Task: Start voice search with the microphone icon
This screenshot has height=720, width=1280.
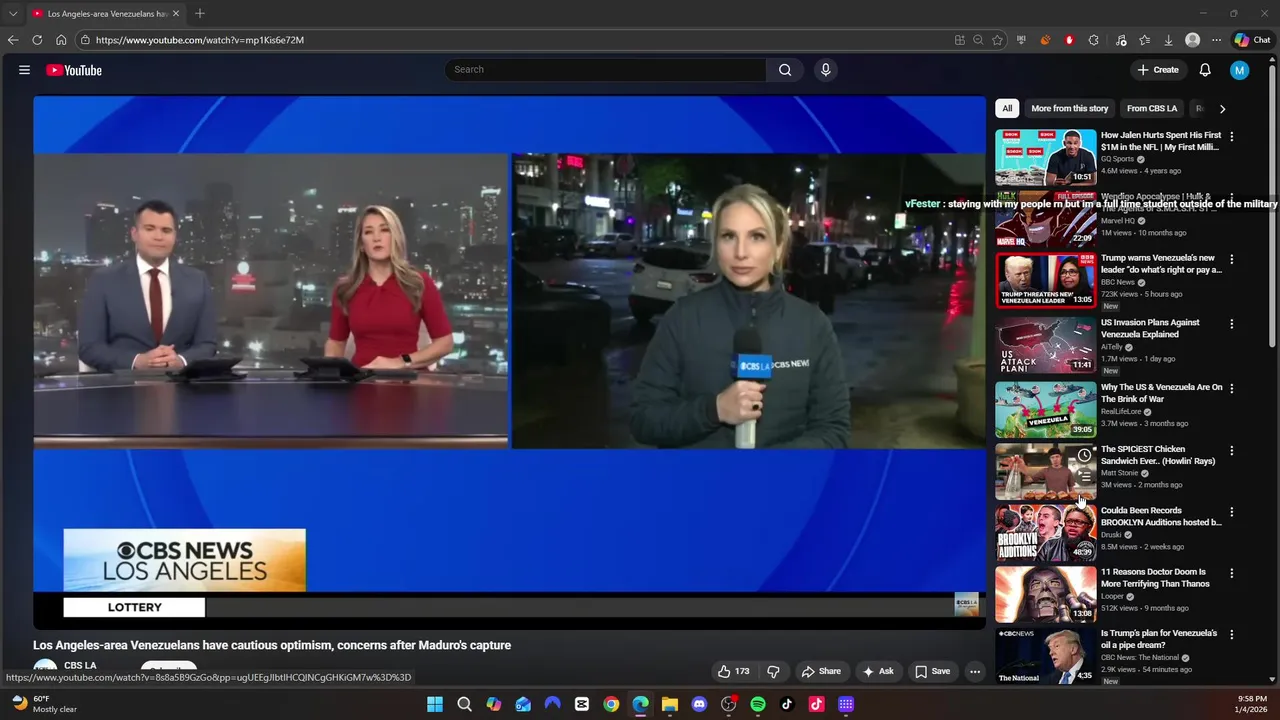Action: coord(825,70)
